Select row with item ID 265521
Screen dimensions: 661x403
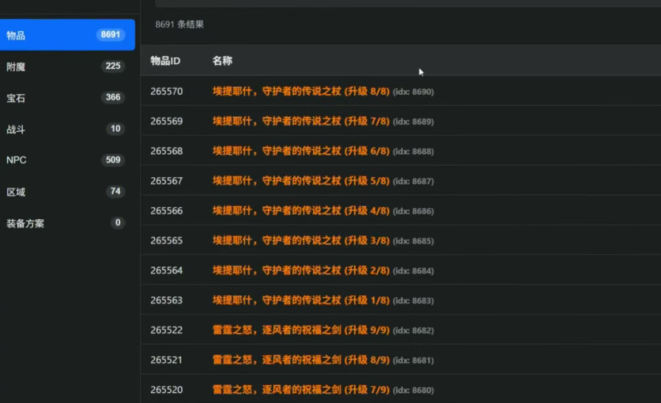pos(167,360)
